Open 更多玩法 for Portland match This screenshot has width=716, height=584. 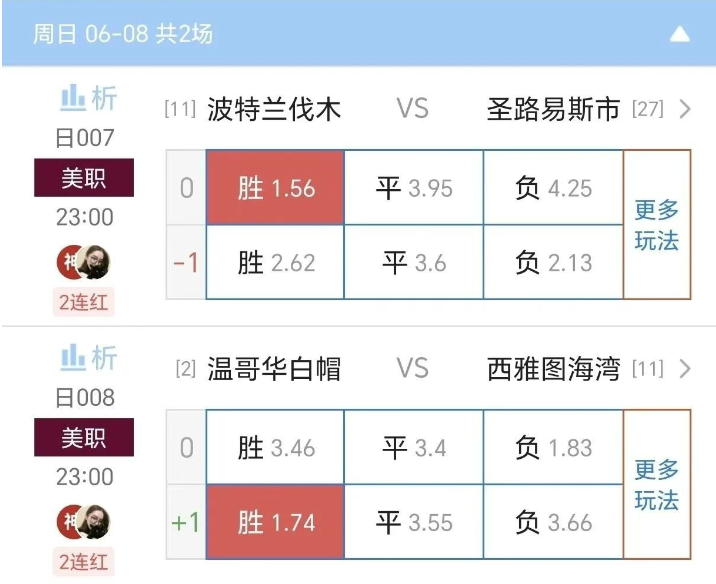point(657,225)
